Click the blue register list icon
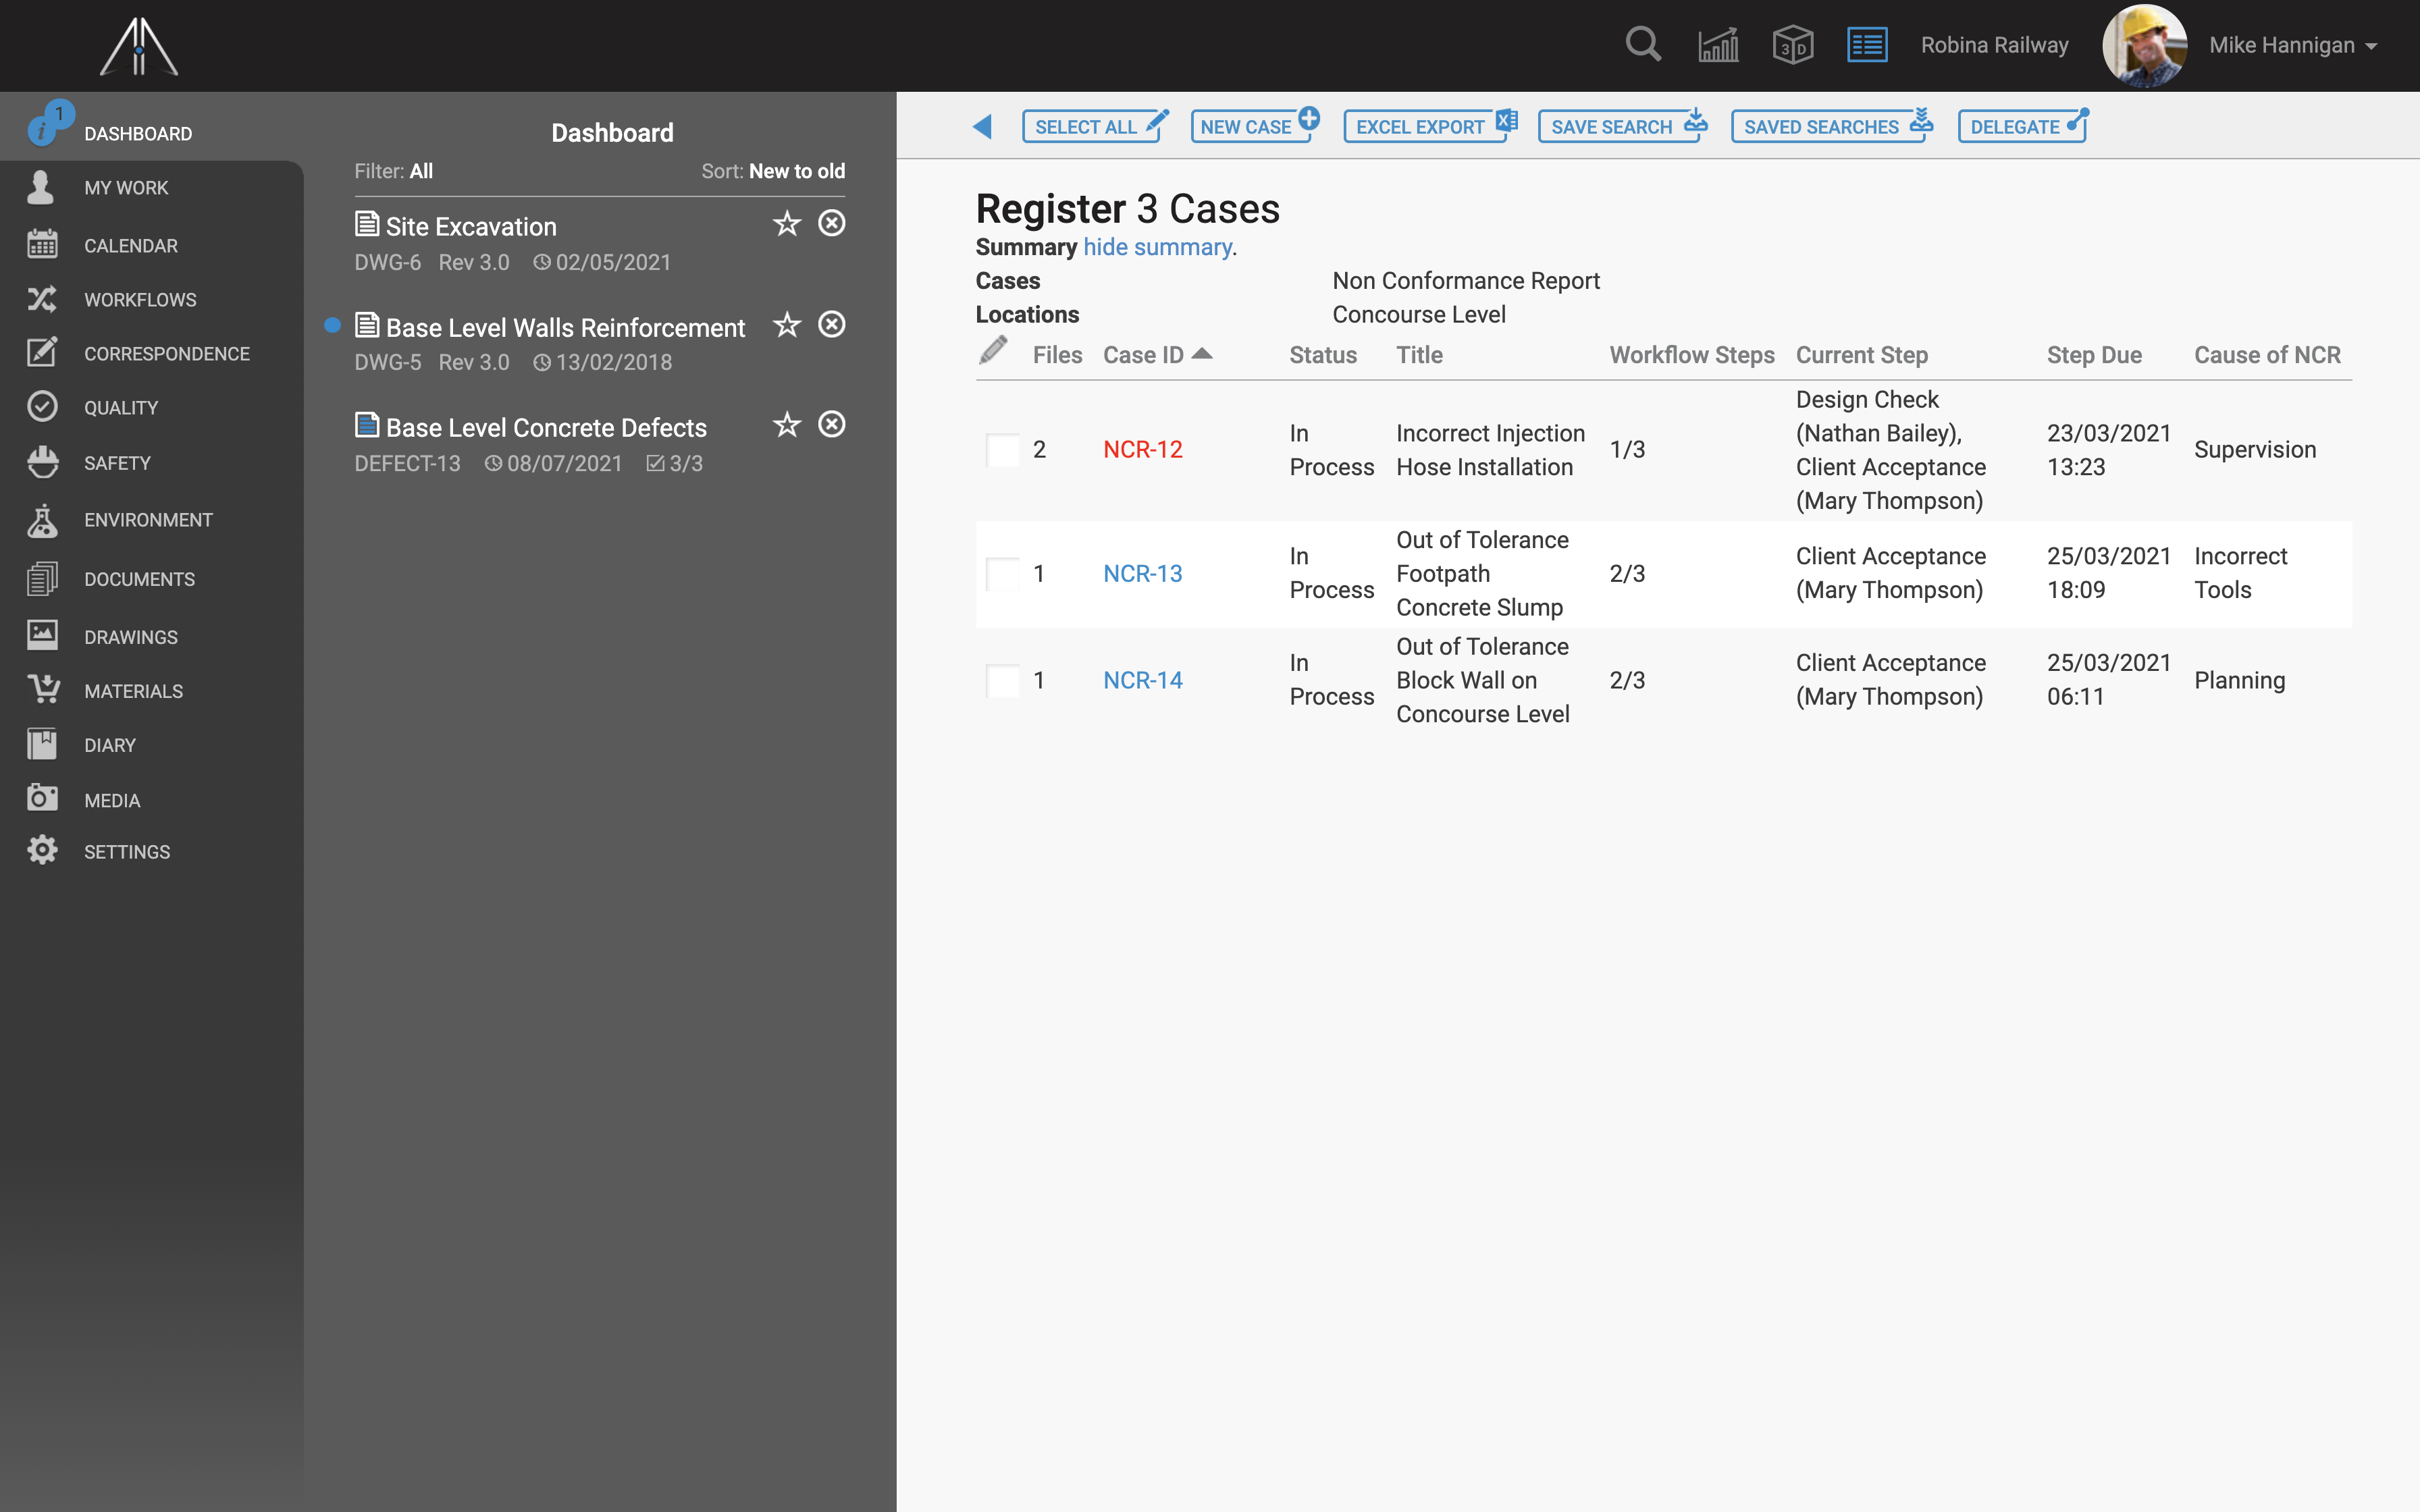 point(1866,45)
